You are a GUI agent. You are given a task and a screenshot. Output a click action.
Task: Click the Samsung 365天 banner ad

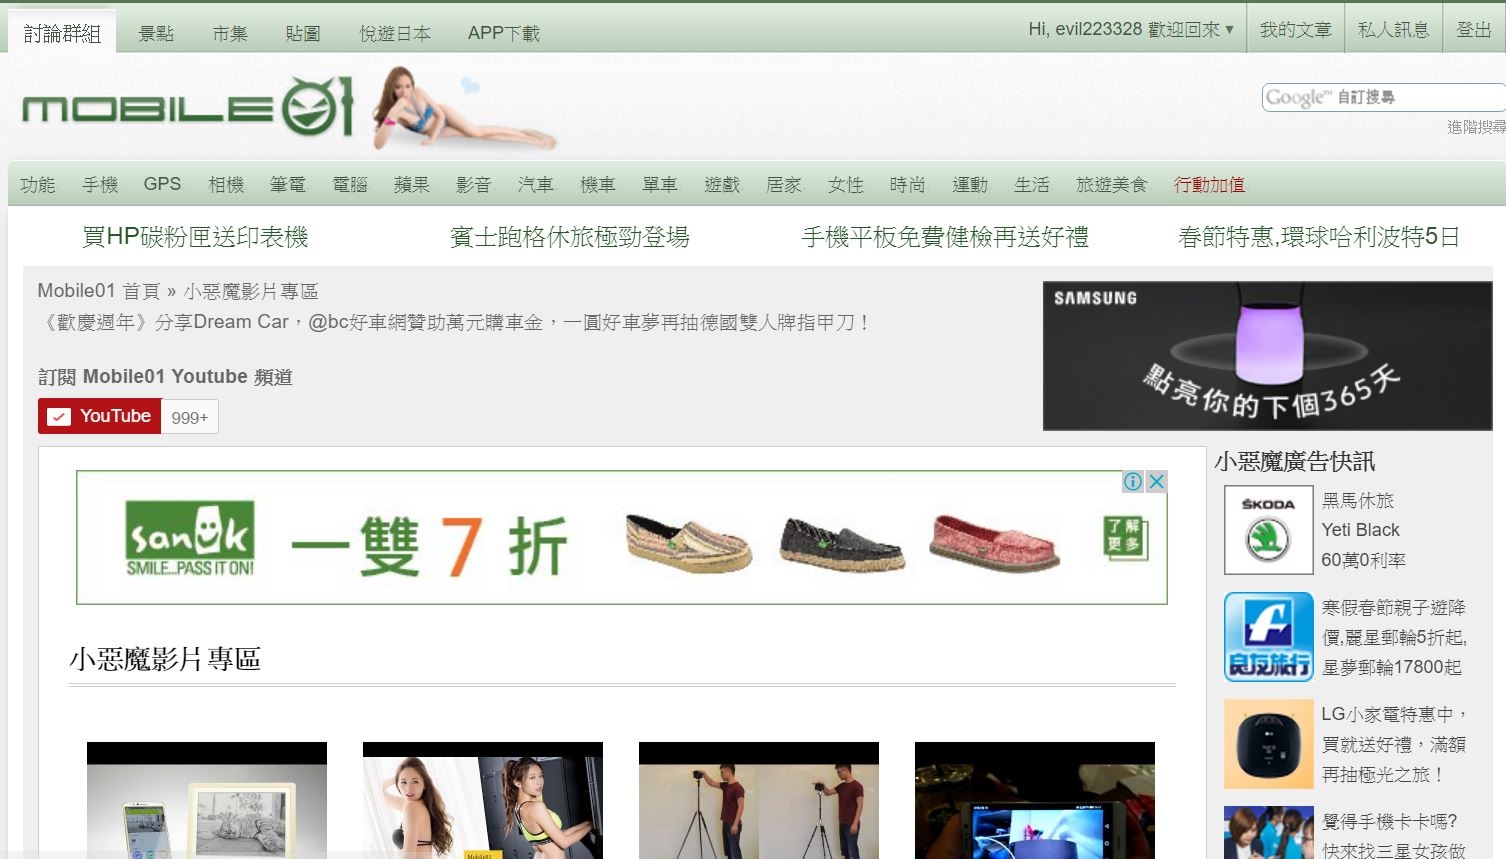point(1267,356)
